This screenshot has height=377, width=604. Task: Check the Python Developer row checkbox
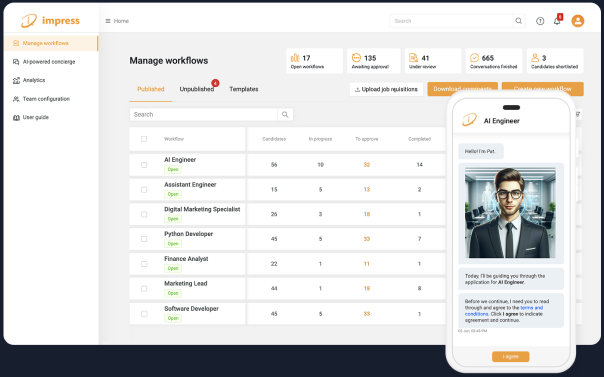click(x=144, y=239)
